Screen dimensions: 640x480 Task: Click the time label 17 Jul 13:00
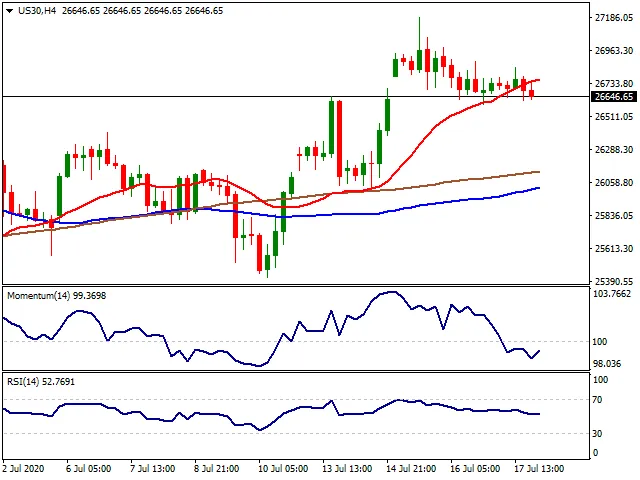point(539,469)
